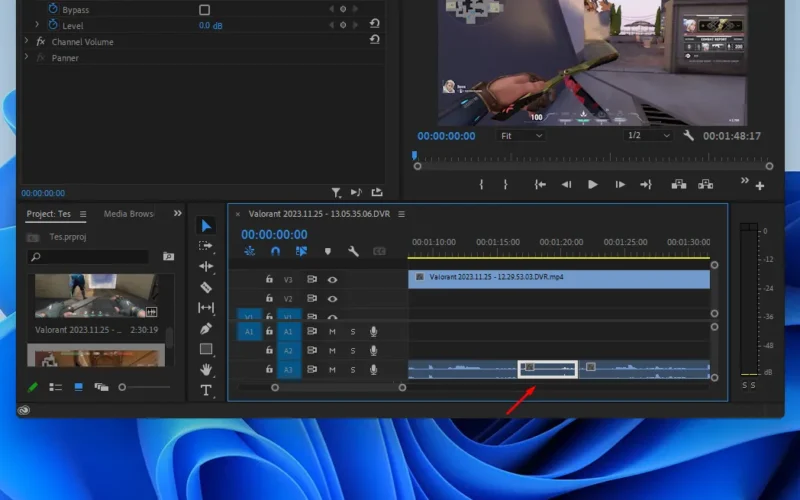The width and height of the screenshot is (800, 500).
Task: Choose the Rectangle tool
Action: 206,349
